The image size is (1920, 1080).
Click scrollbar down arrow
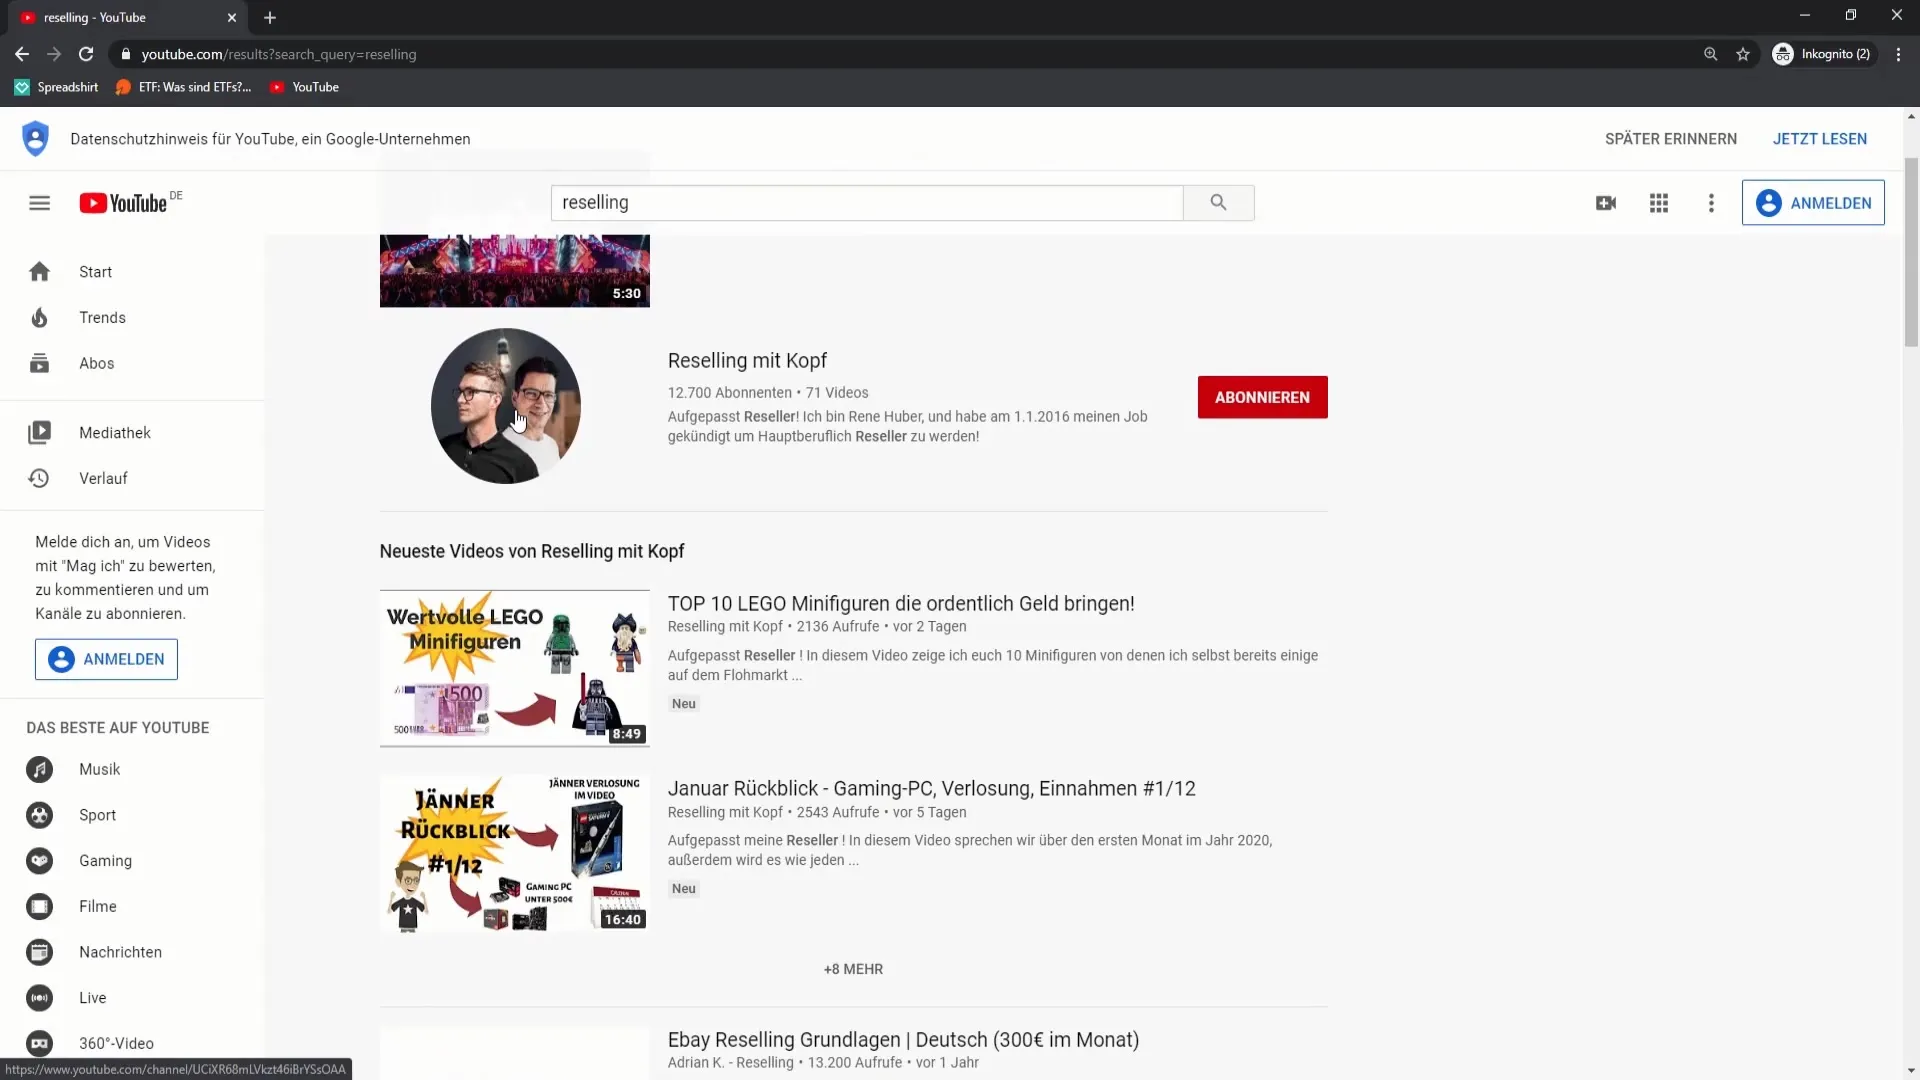coord(1911,1071)
